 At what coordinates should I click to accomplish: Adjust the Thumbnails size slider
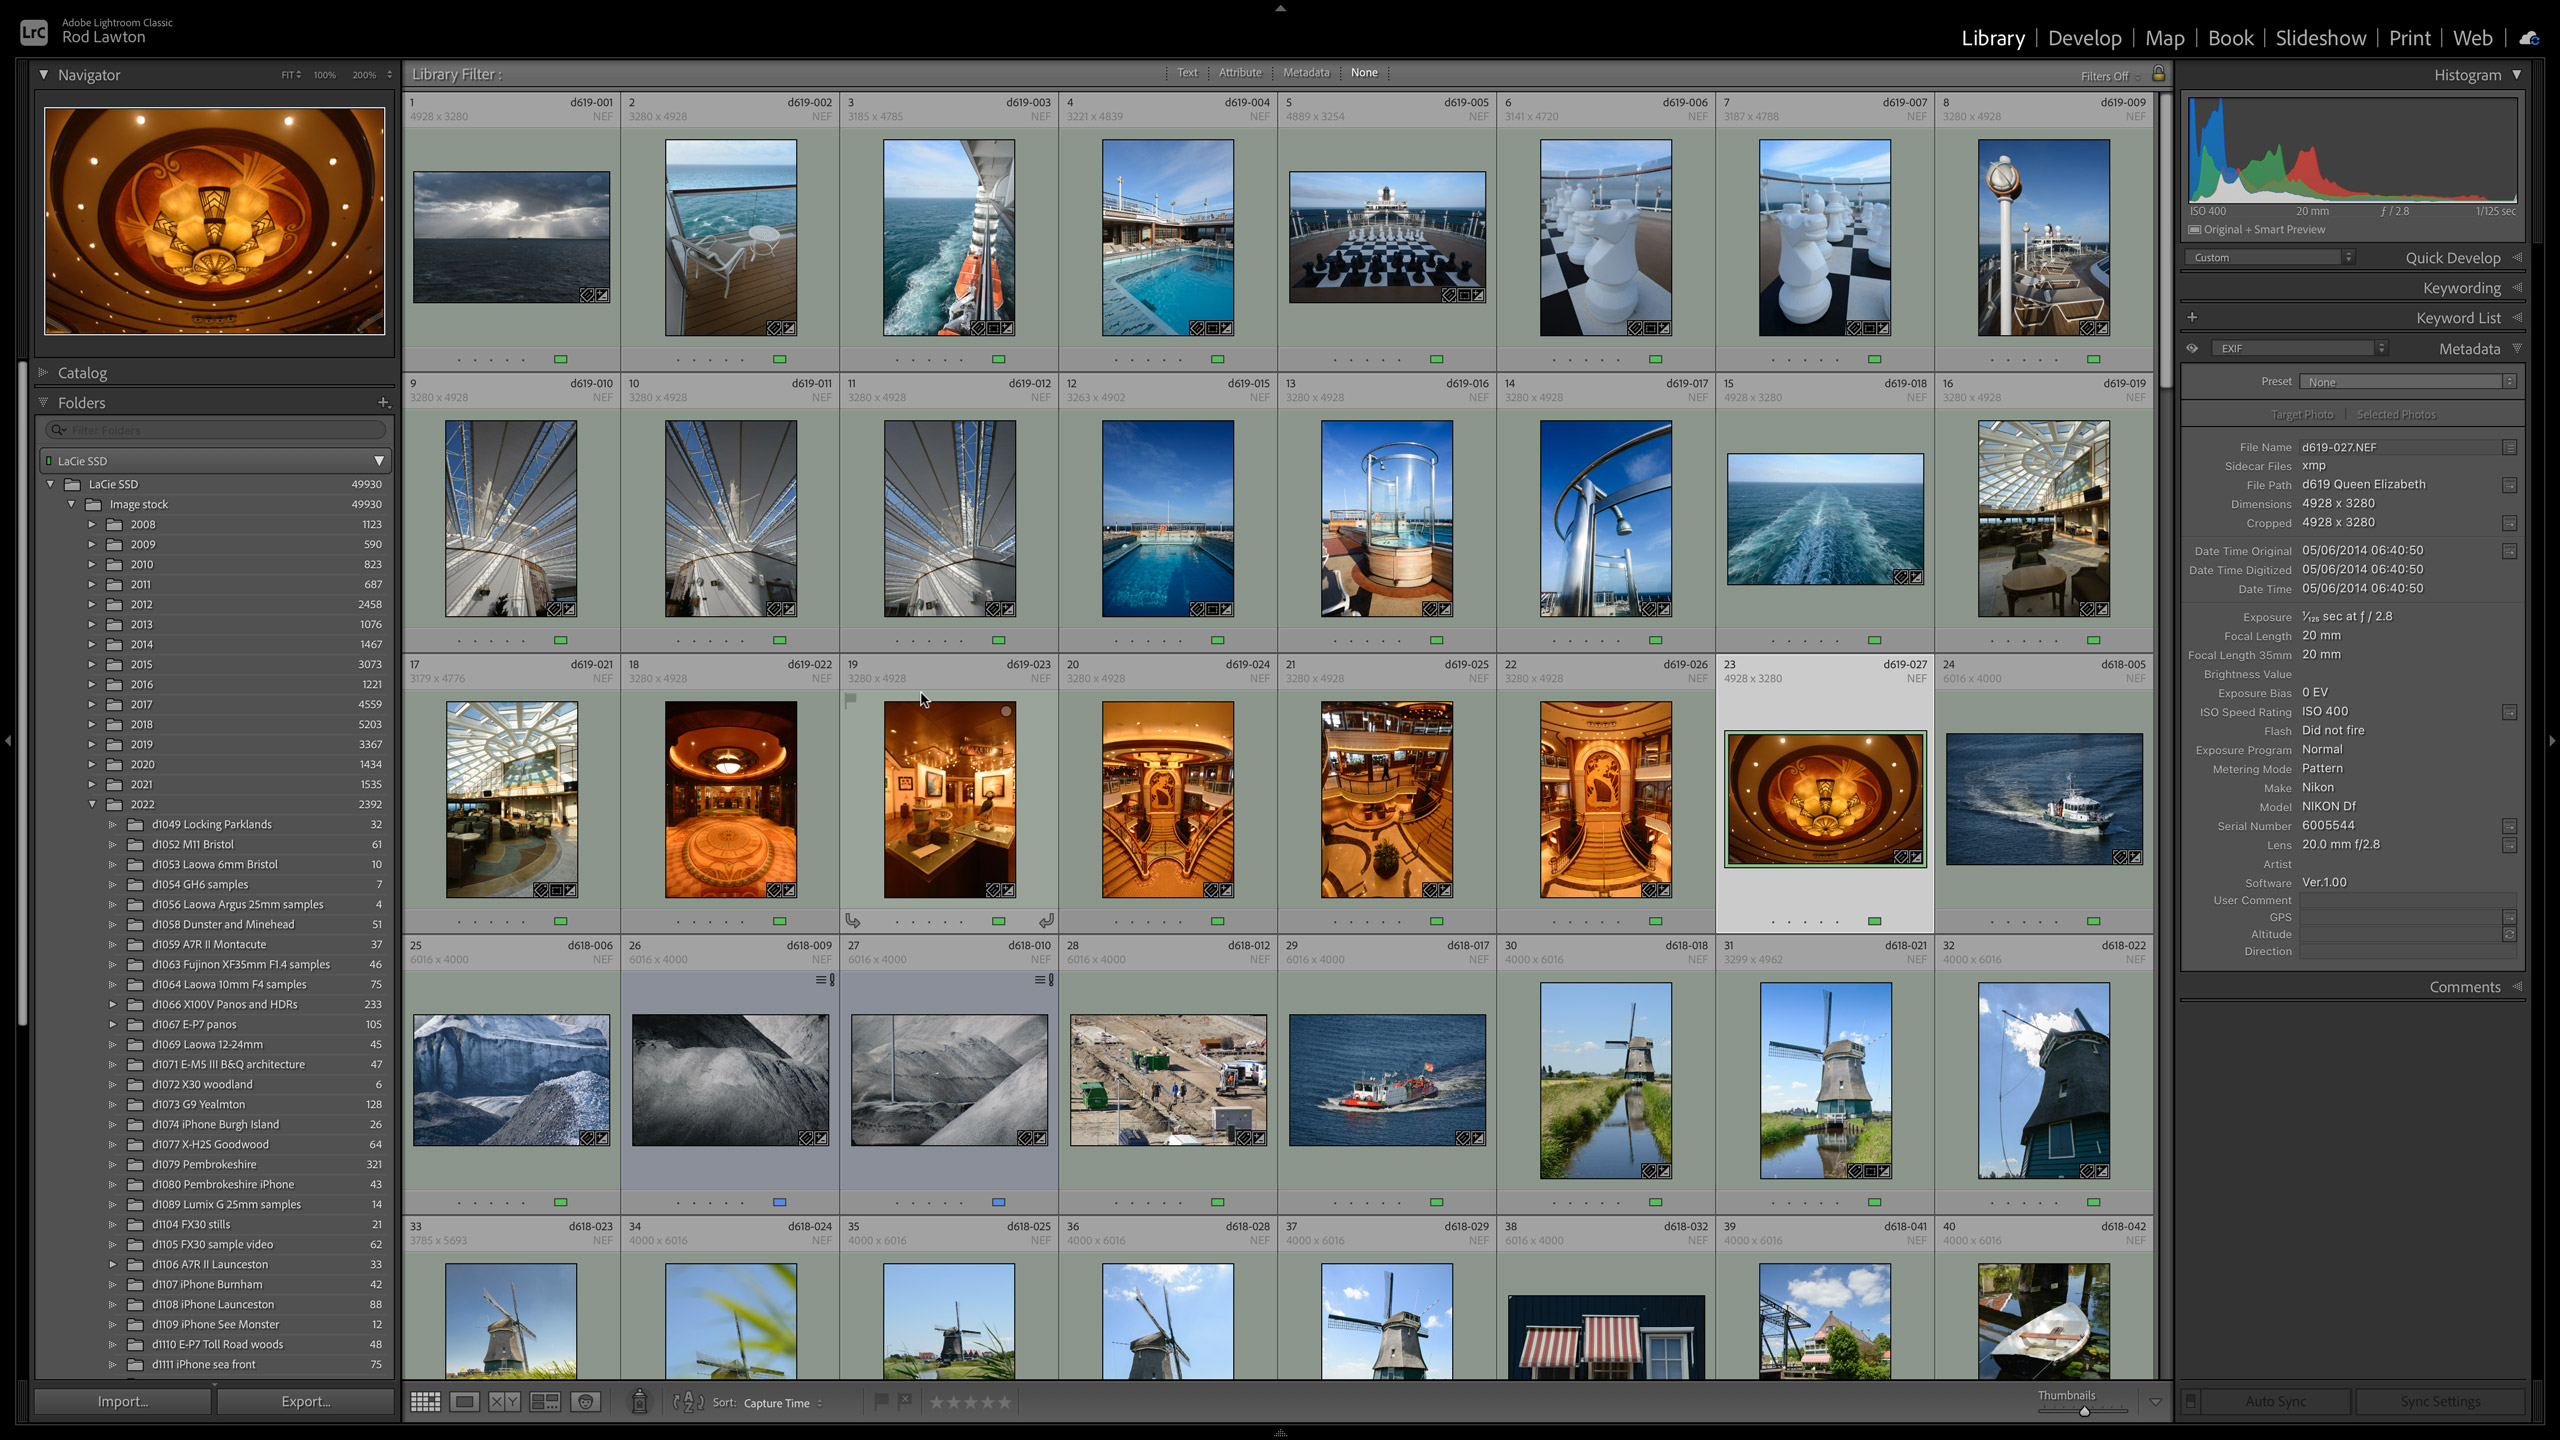tap(2084, 1411)
